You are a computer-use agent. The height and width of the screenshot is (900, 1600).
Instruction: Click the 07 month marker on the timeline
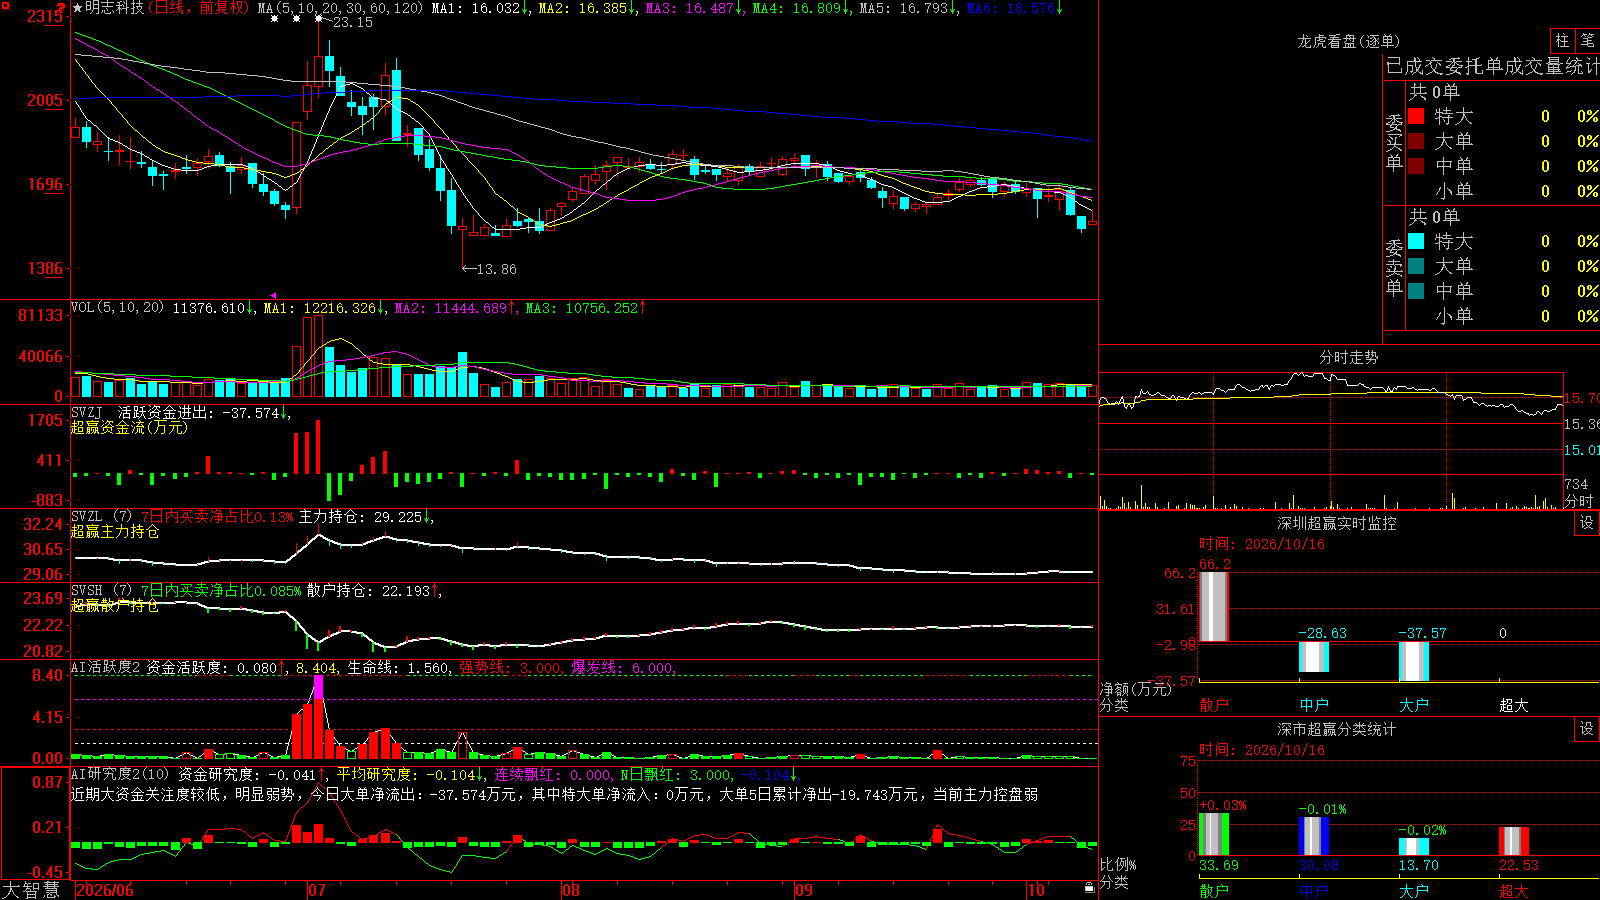(x=317, y=890)
